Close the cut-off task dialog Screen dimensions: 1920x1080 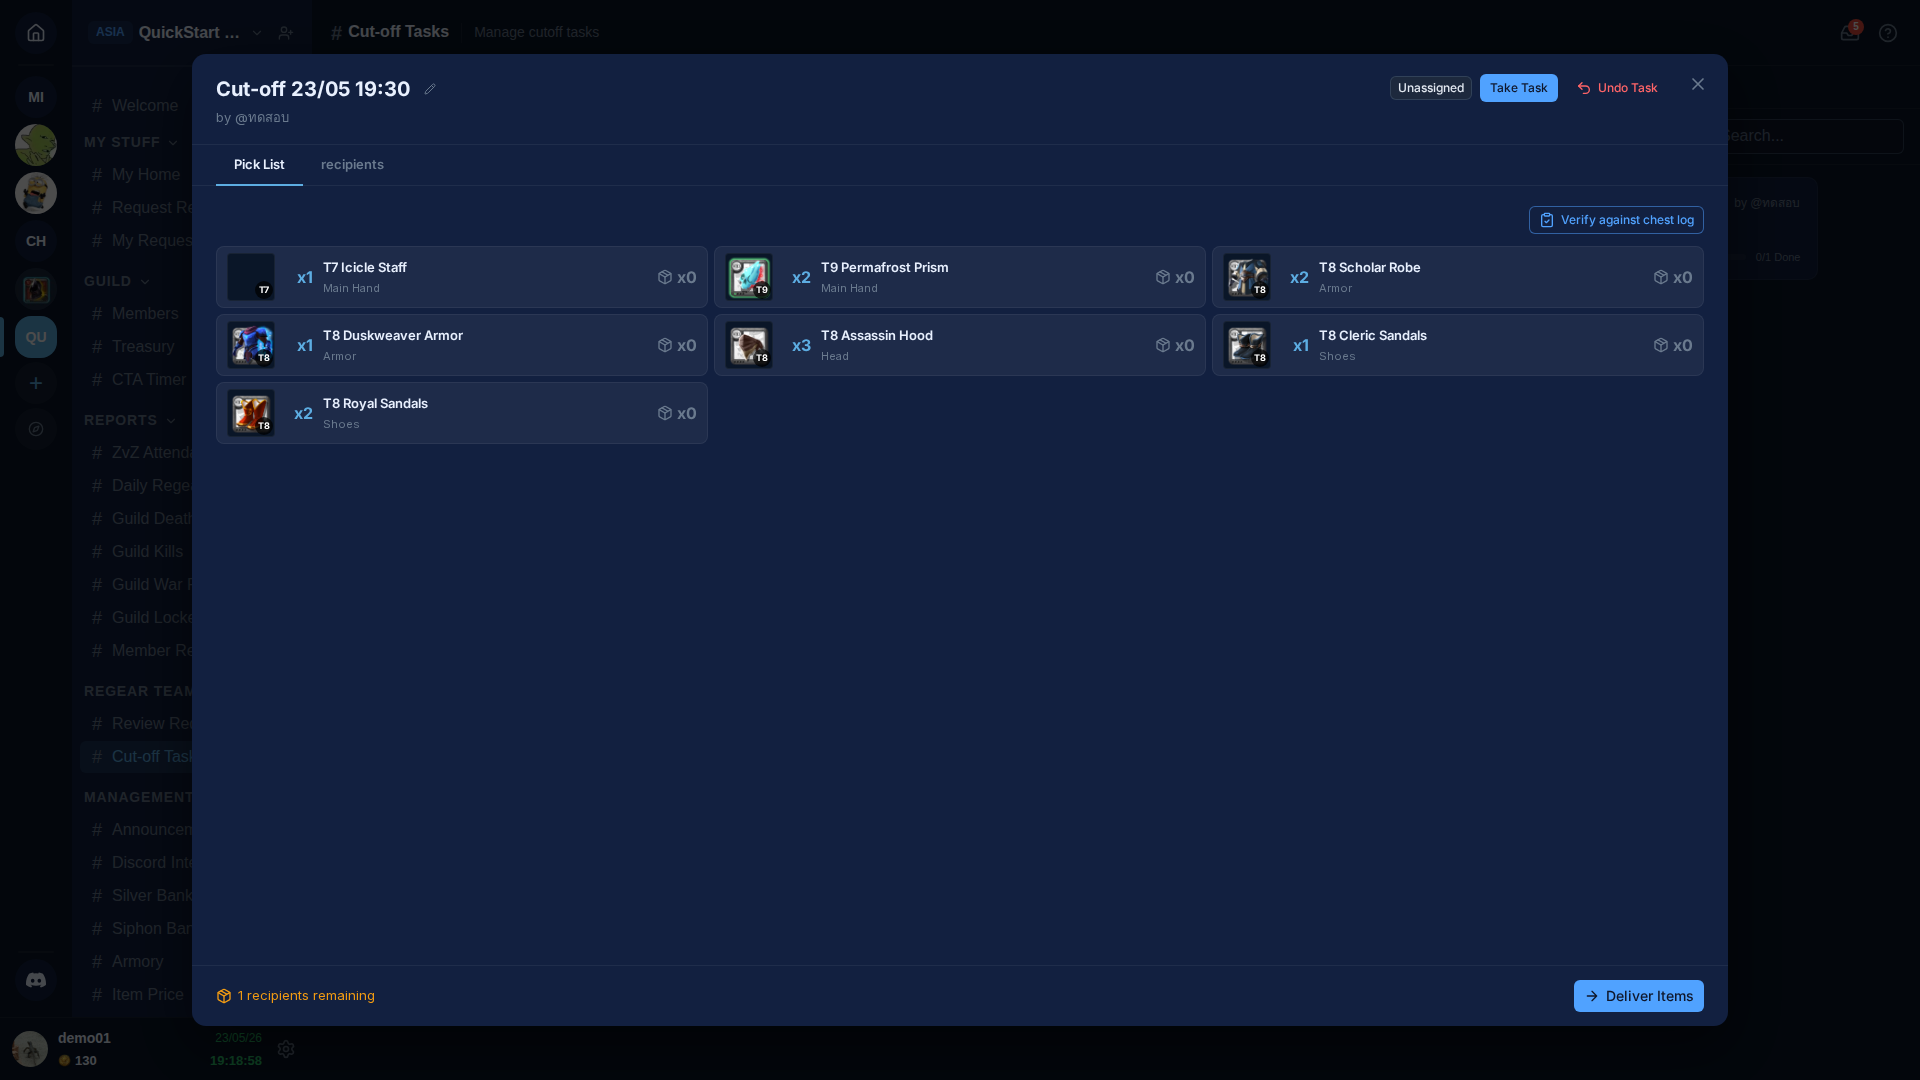point(1698,84)
